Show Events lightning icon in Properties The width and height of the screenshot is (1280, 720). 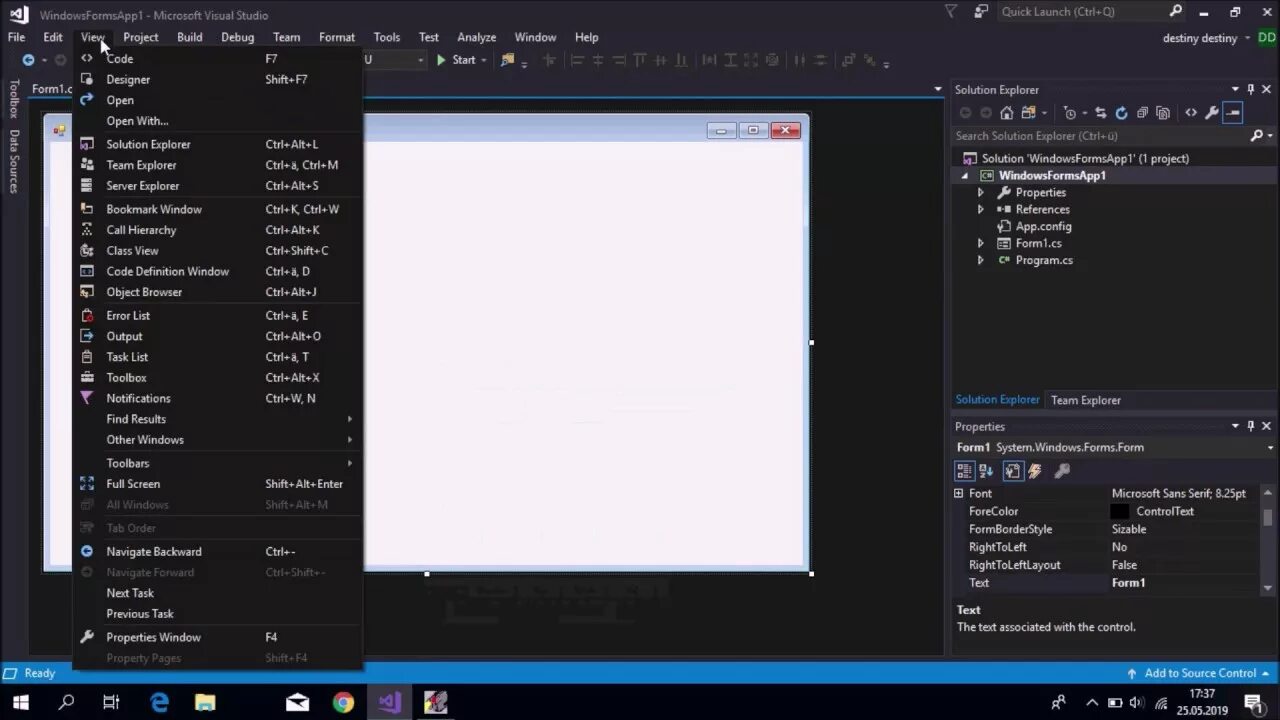coord(1035,471)
